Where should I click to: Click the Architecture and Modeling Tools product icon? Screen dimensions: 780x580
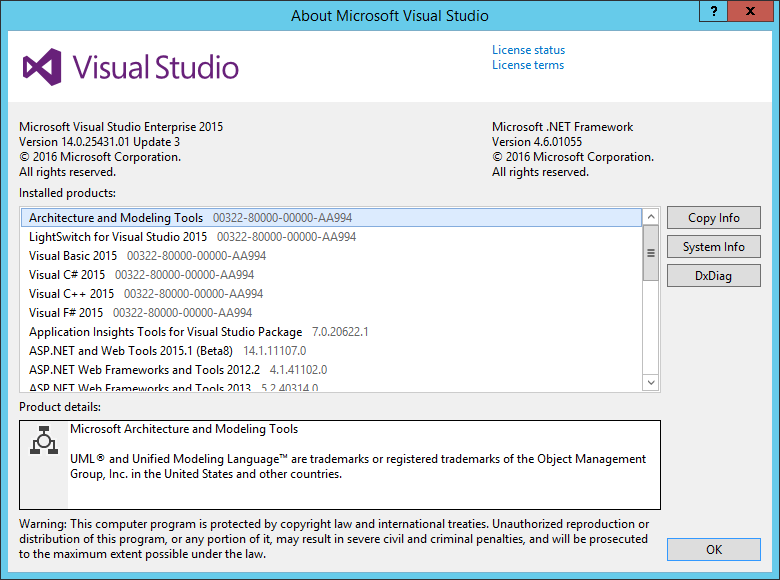click(x=44, y=440)
